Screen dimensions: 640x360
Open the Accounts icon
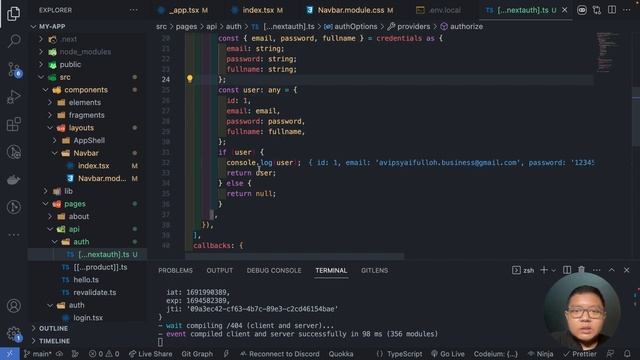point(13,305)
